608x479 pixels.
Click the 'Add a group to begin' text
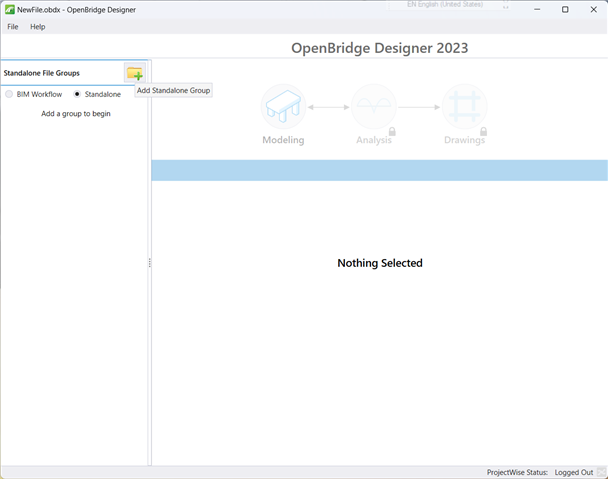pyautogui.click(x=76, y=114)
